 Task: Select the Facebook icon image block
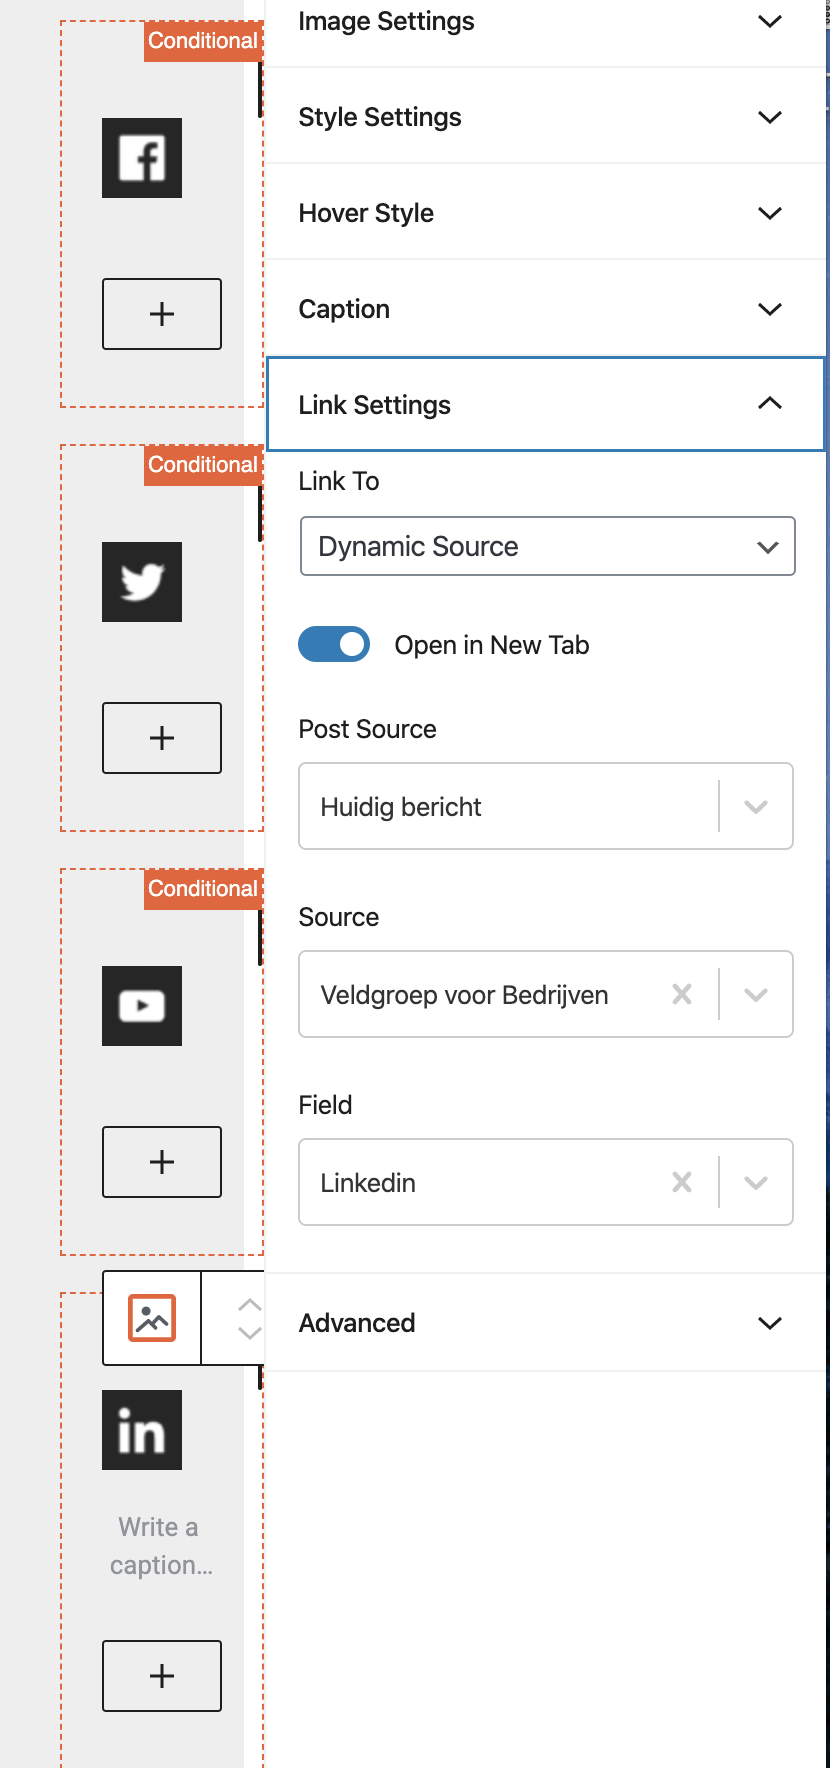point(142,158)
